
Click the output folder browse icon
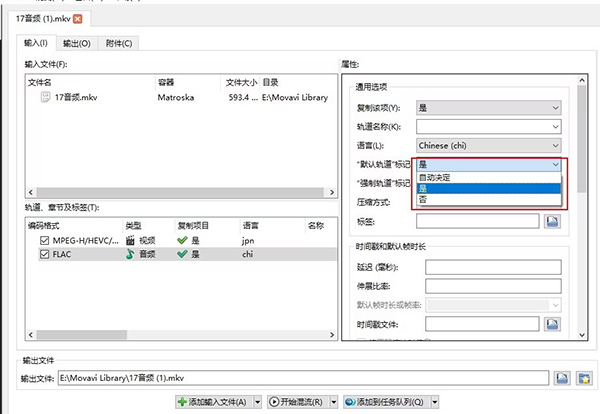point(583,377)
